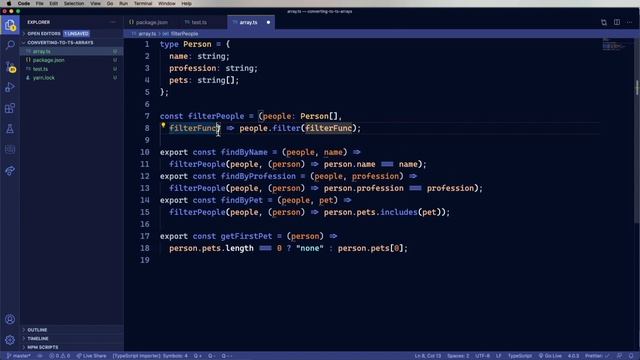Open the editor More Actions ellipsis
The image size is (640, 360).
tap(629, 22)
